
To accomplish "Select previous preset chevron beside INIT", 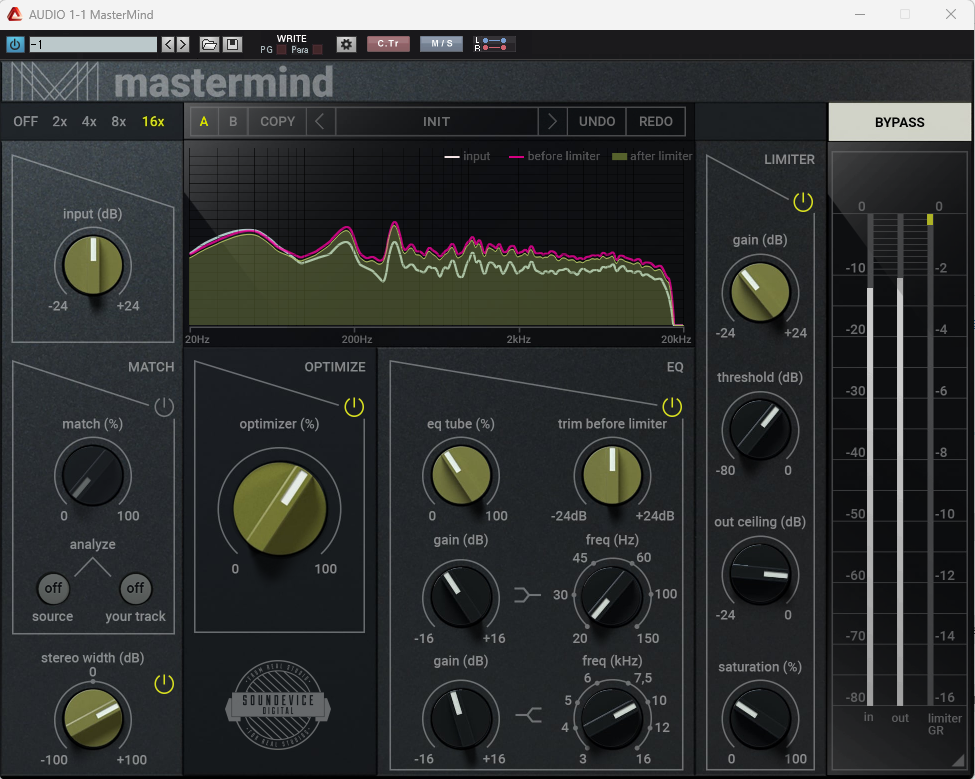I will (x=320, y=121).
